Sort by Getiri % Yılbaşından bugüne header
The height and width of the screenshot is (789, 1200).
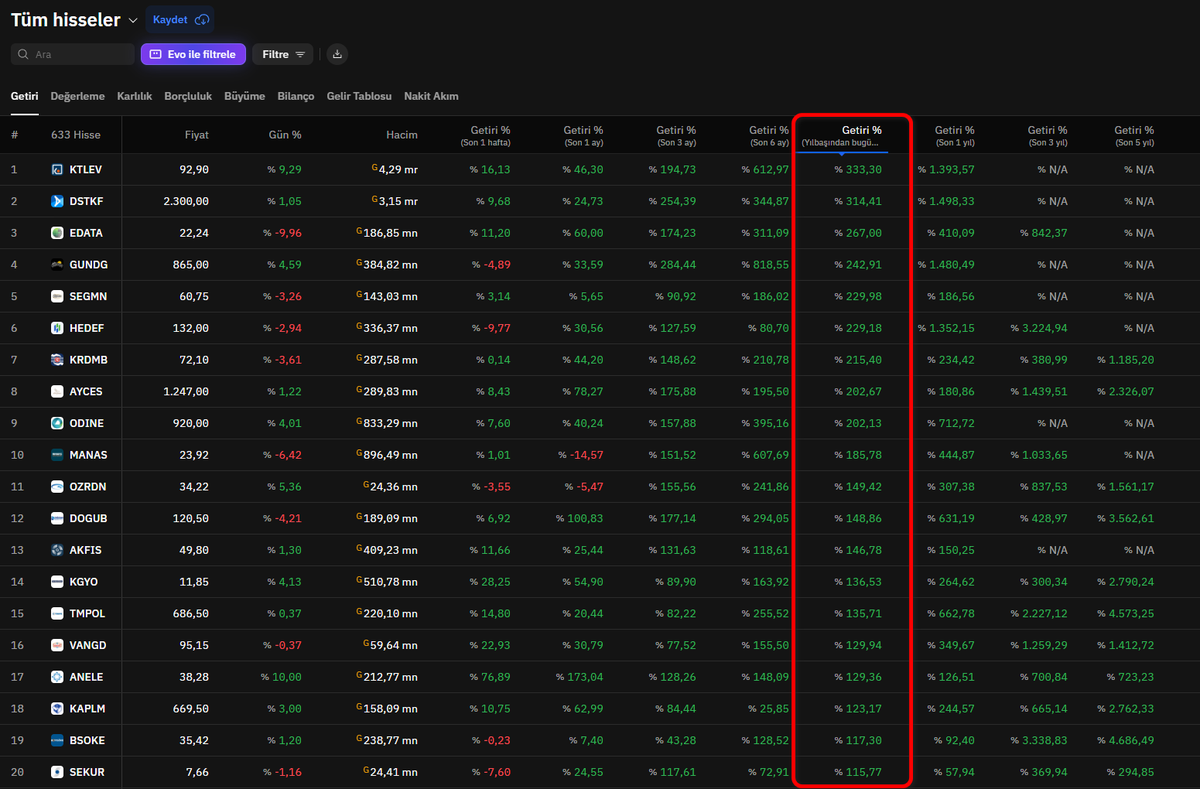841,136
